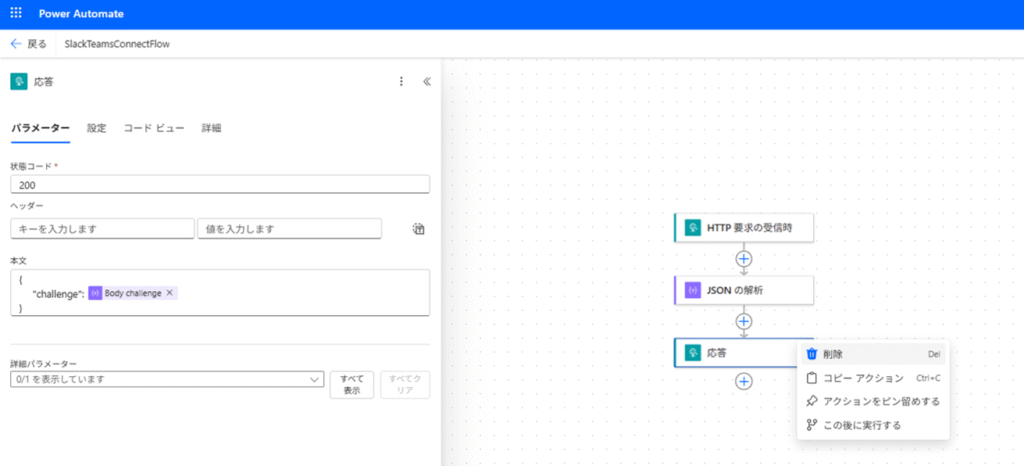Click the JSON の解析 node icon
This screenshot has height=466, width=1024.
[692, 290]
